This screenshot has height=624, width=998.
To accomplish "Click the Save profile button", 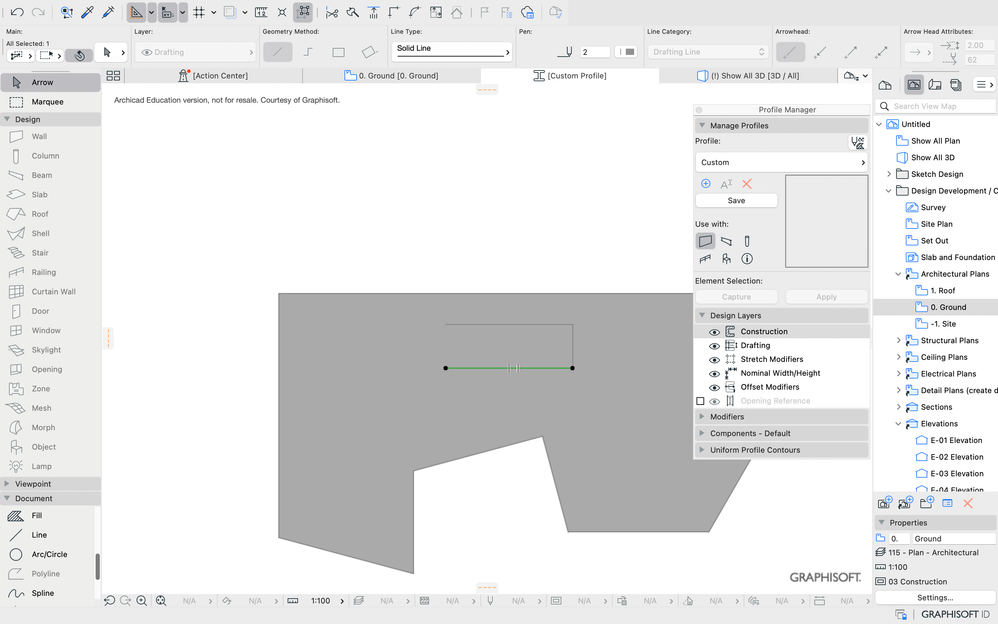I will [736, 201].
